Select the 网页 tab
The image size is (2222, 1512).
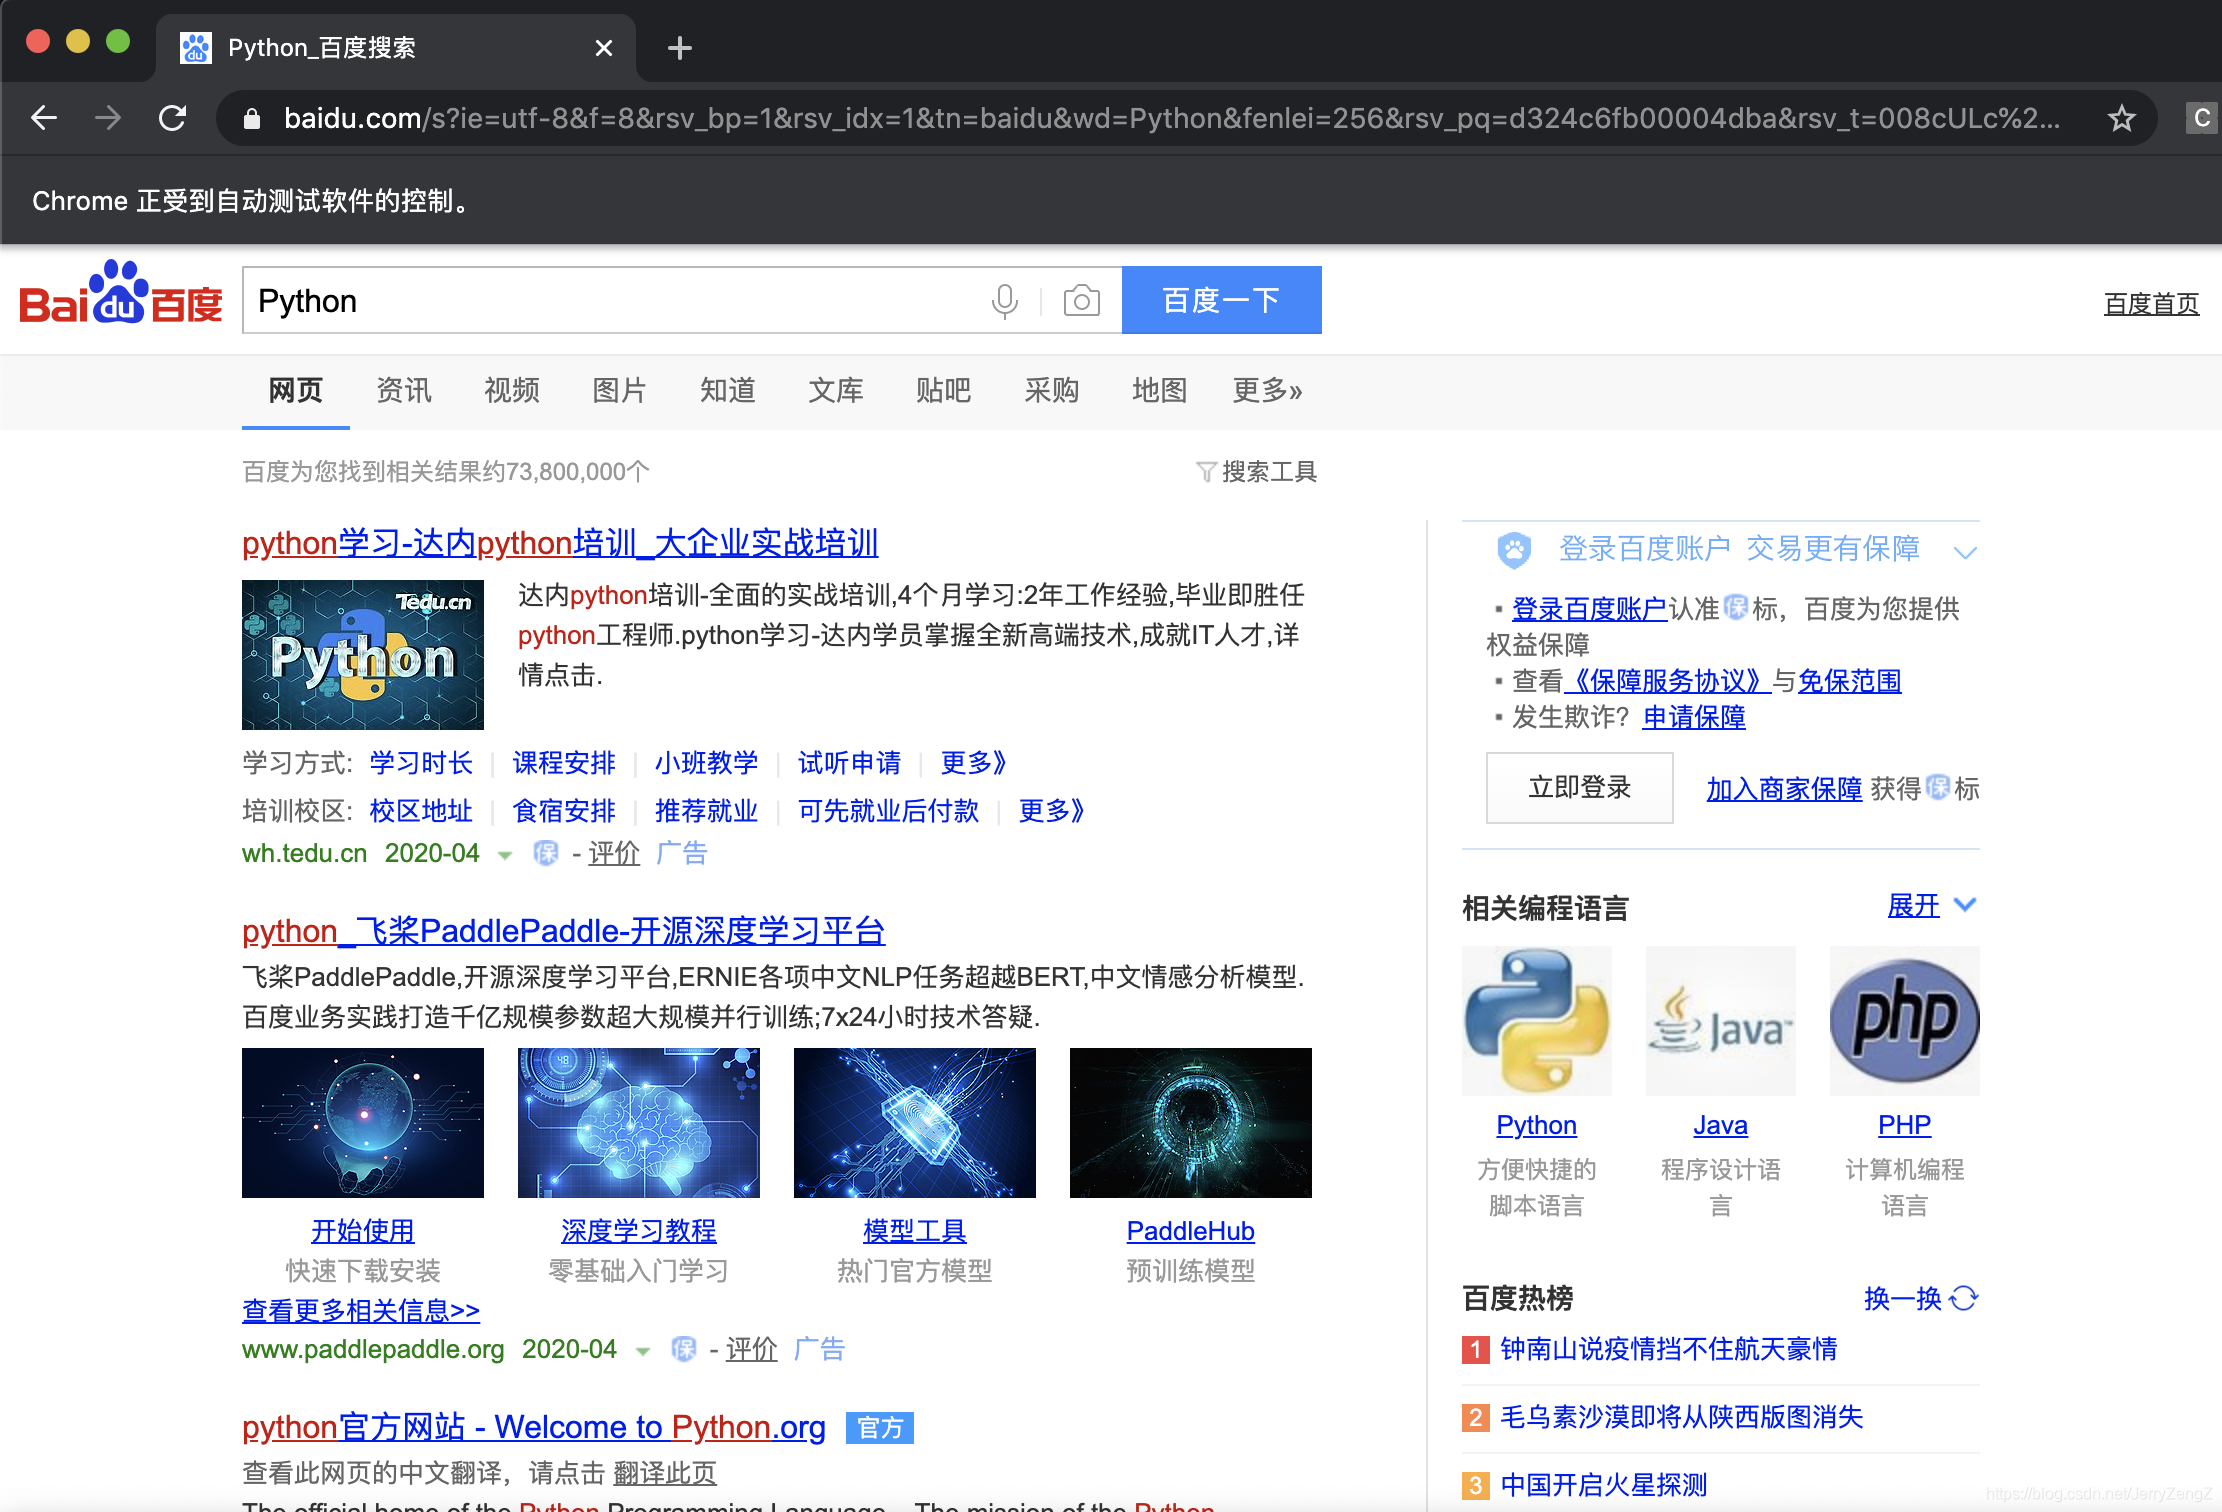tap(296, 390)
